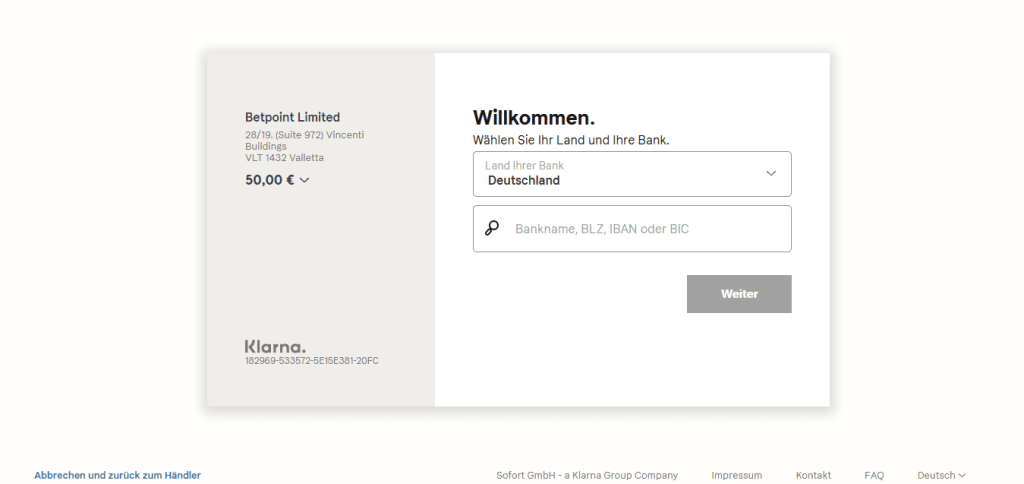Expand the 50,00 € amount details chevron

[304, 180]
